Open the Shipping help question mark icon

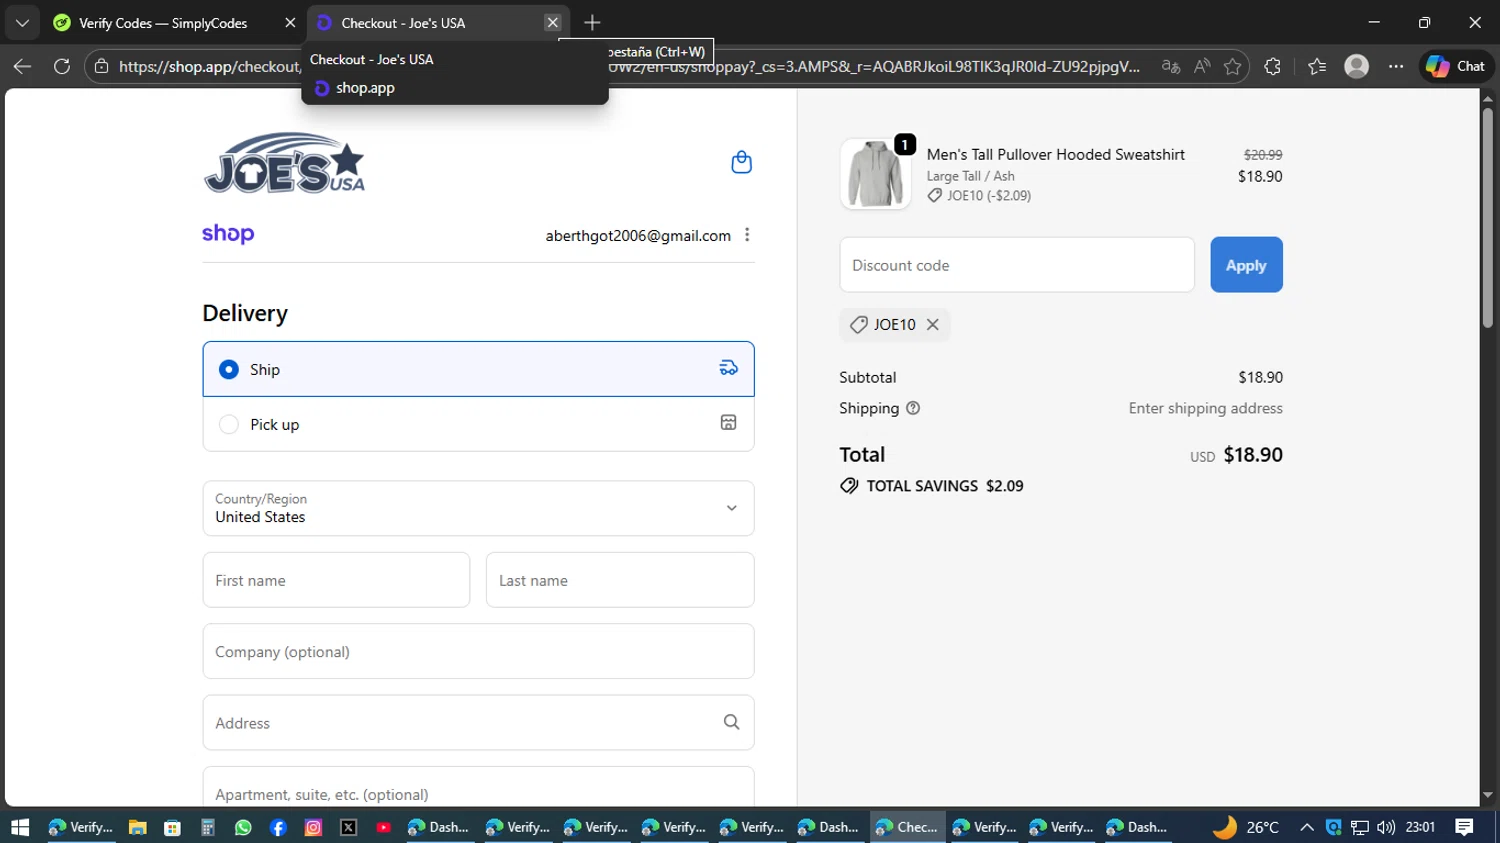tap(913, 408)
